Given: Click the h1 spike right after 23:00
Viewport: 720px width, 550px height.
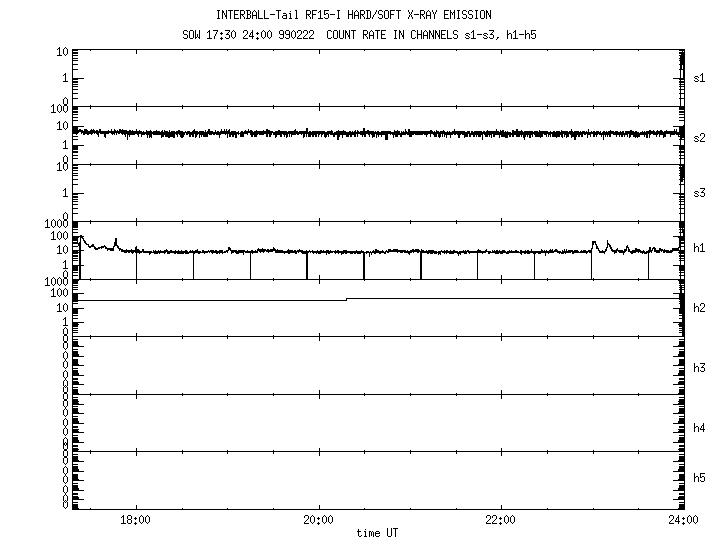Looking at the screenshot, I should click(x=594, y=242).
